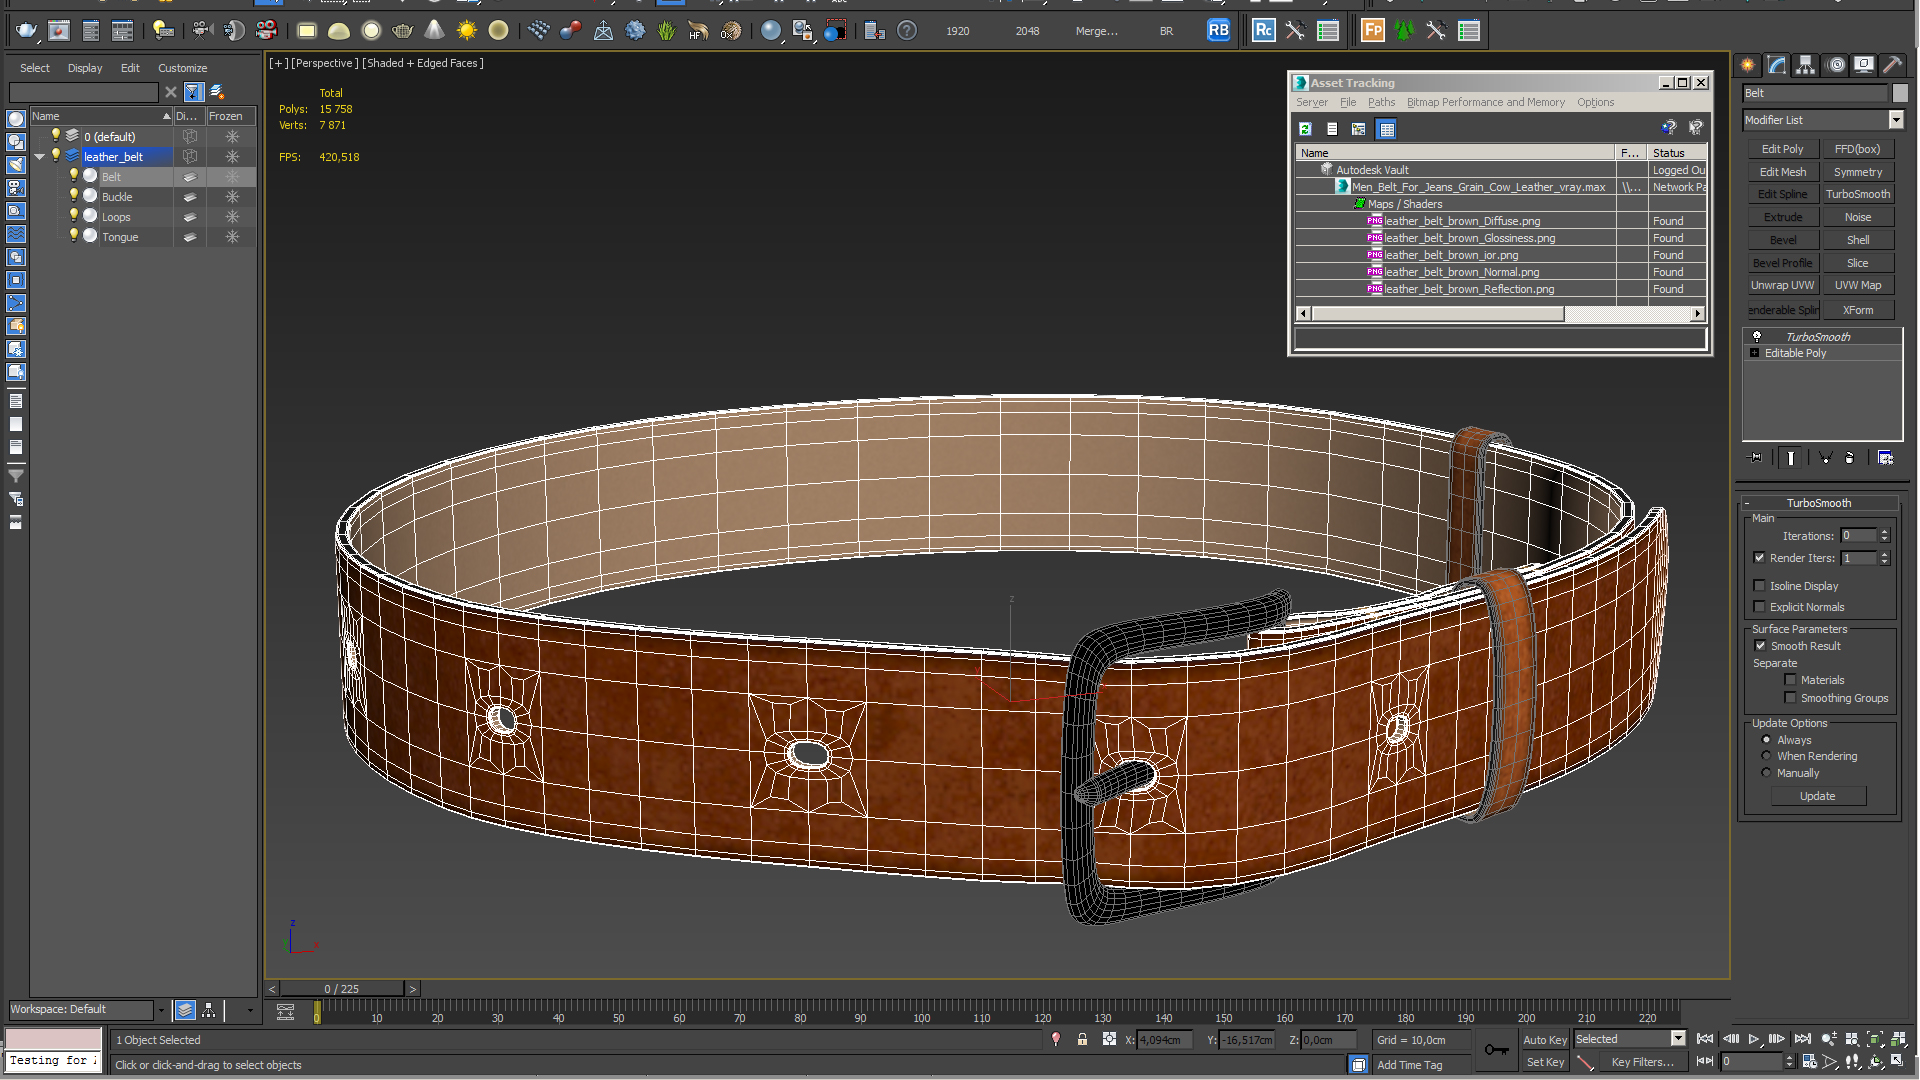
Task: Enable the Isoline Display checkbox
Action: click(x=1760, y=586)
